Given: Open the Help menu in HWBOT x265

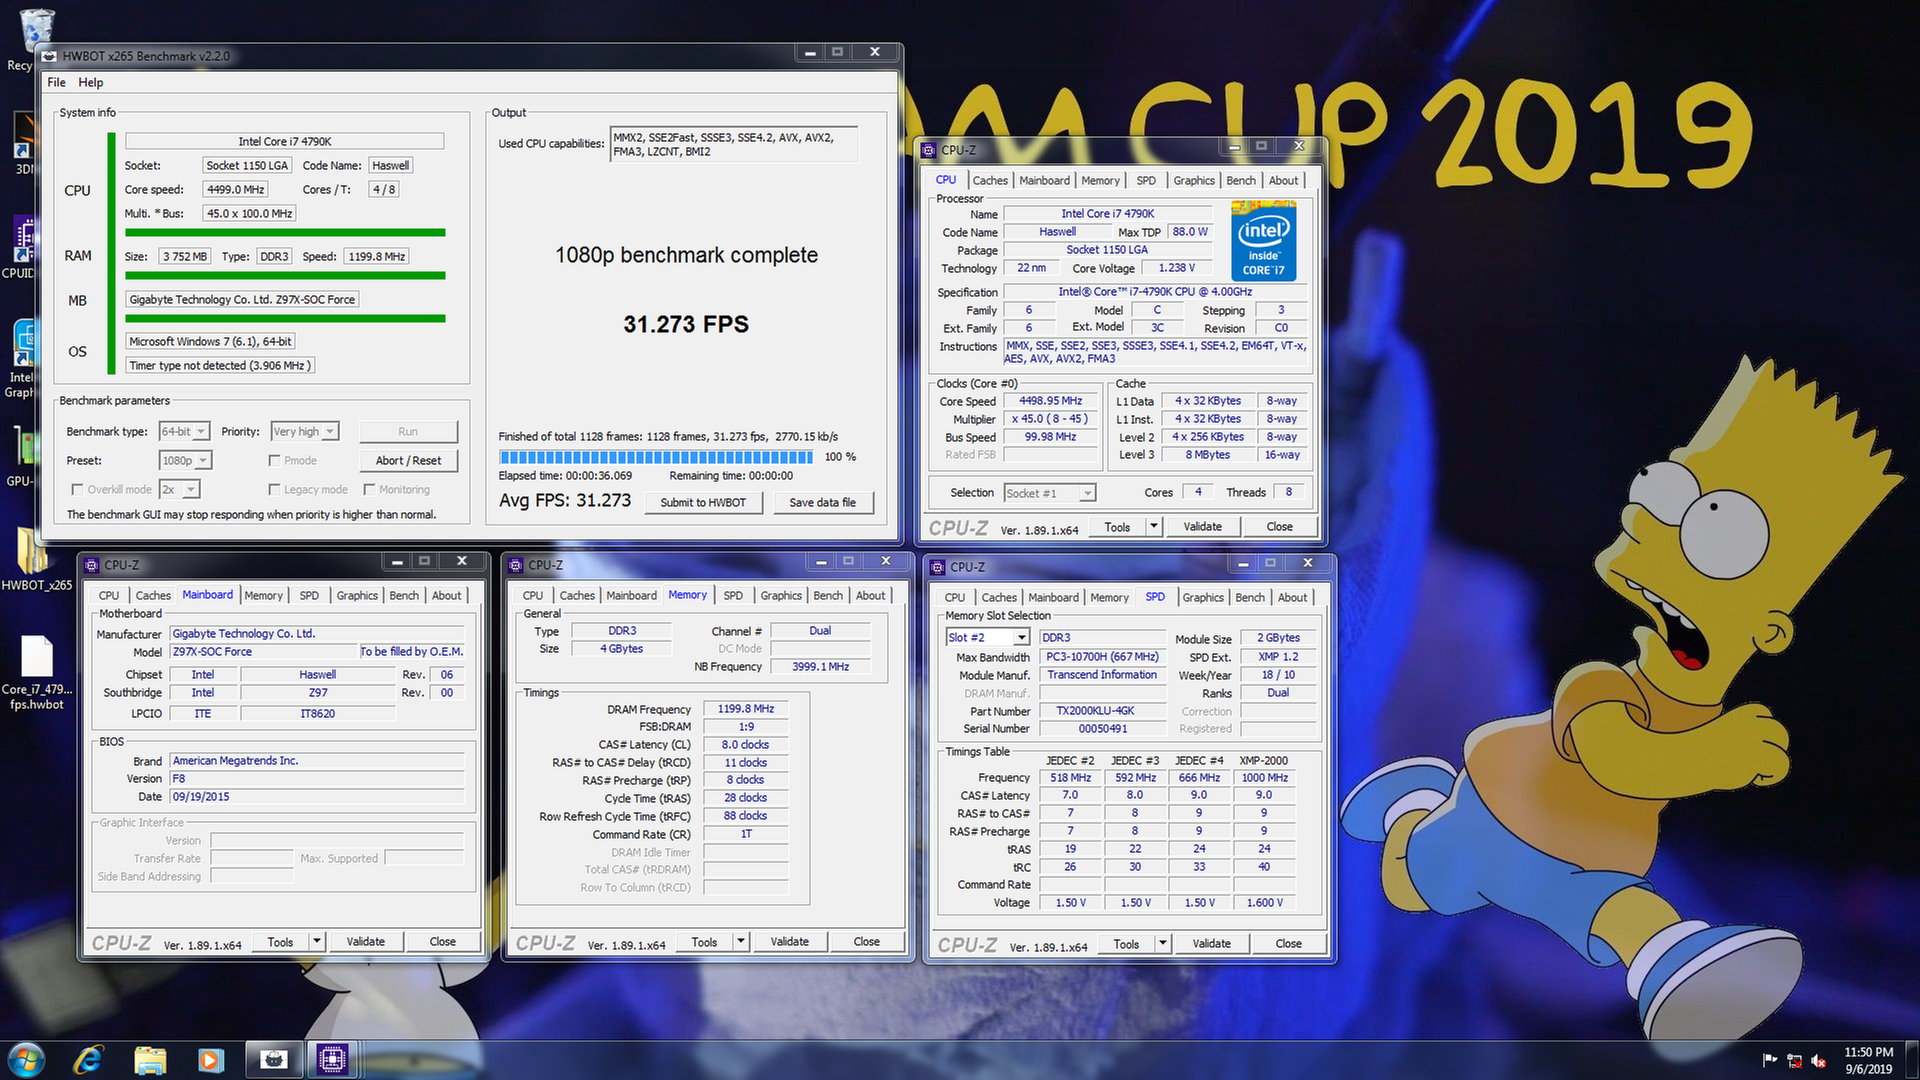Looking at the screenshot, I should click(x=91, y=82).
